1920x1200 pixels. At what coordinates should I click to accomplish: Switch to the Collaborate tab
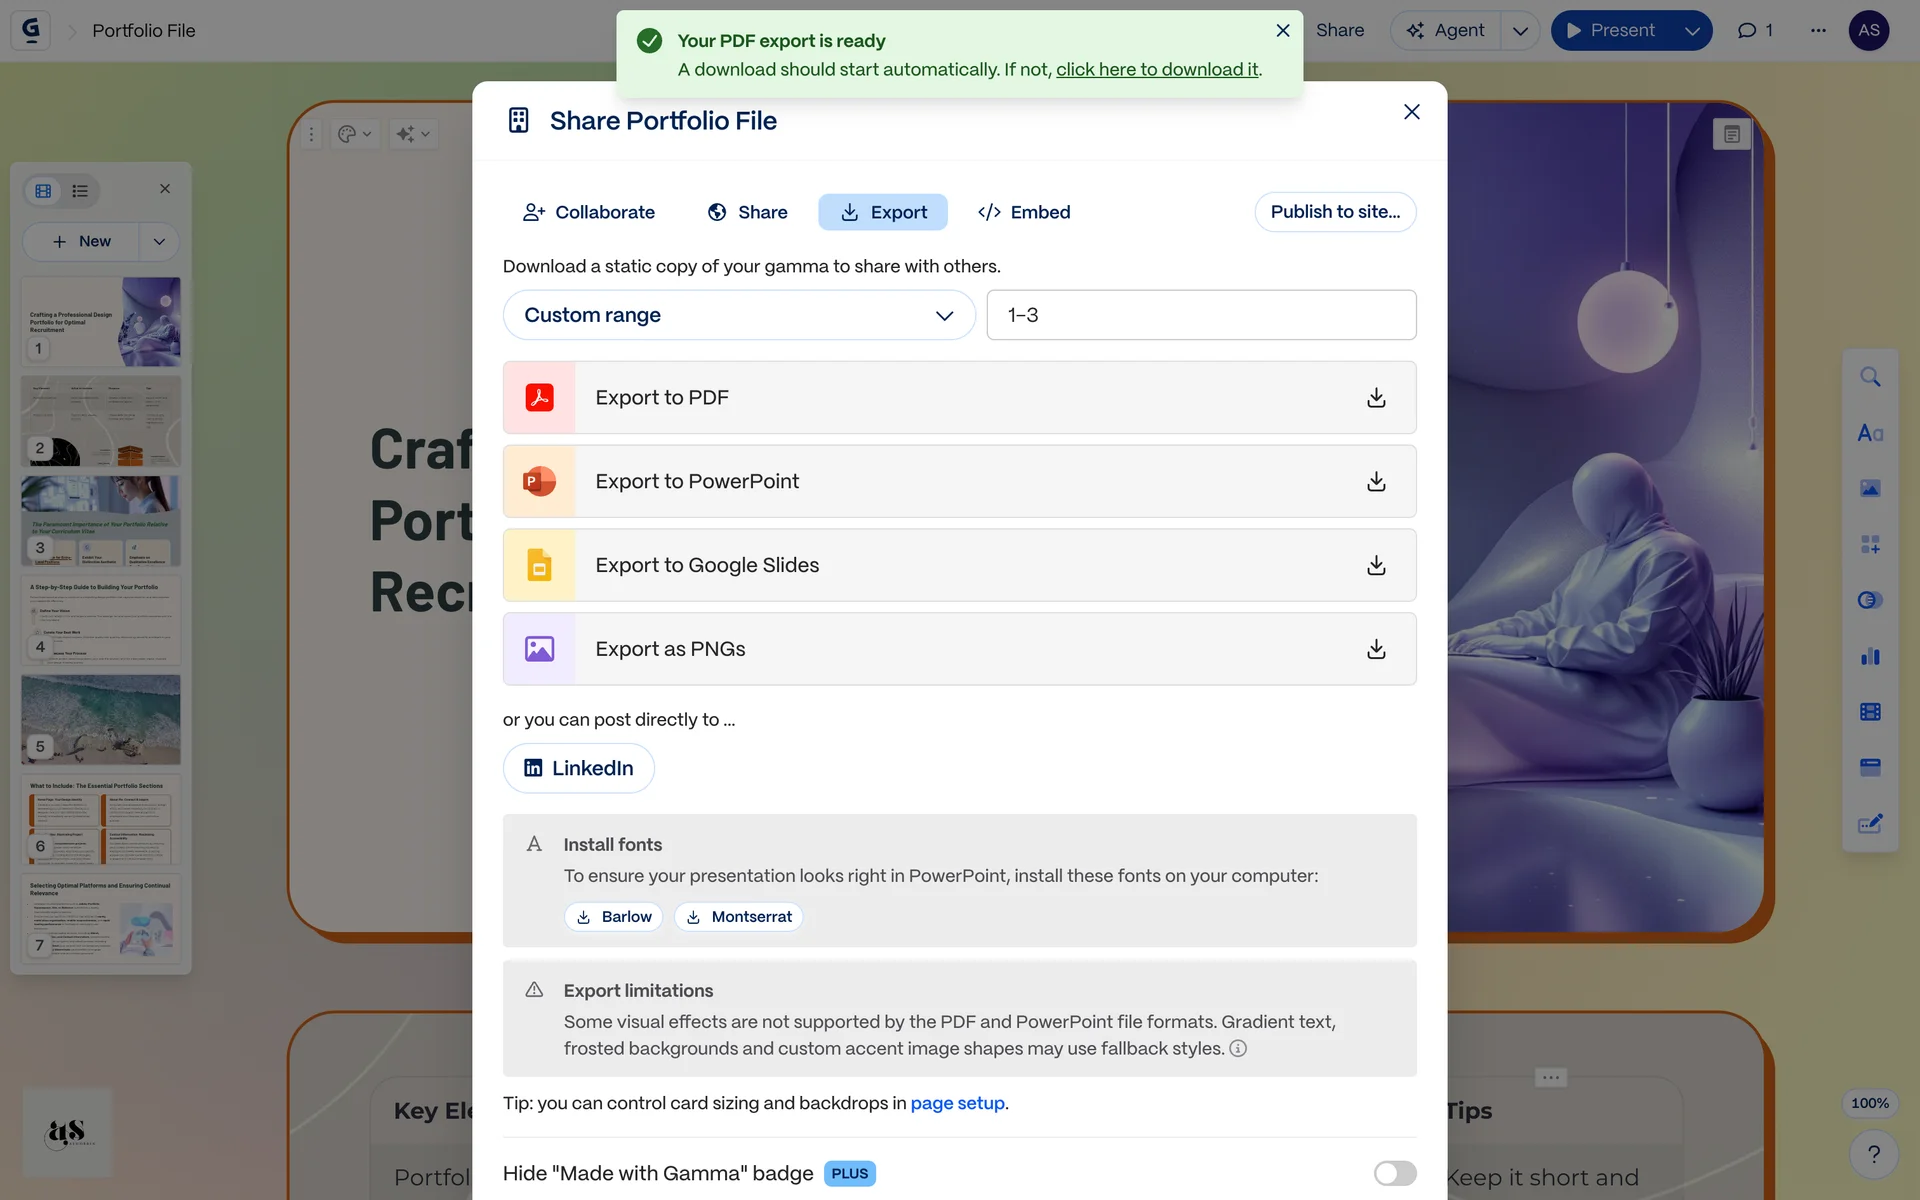coord(589,213)
